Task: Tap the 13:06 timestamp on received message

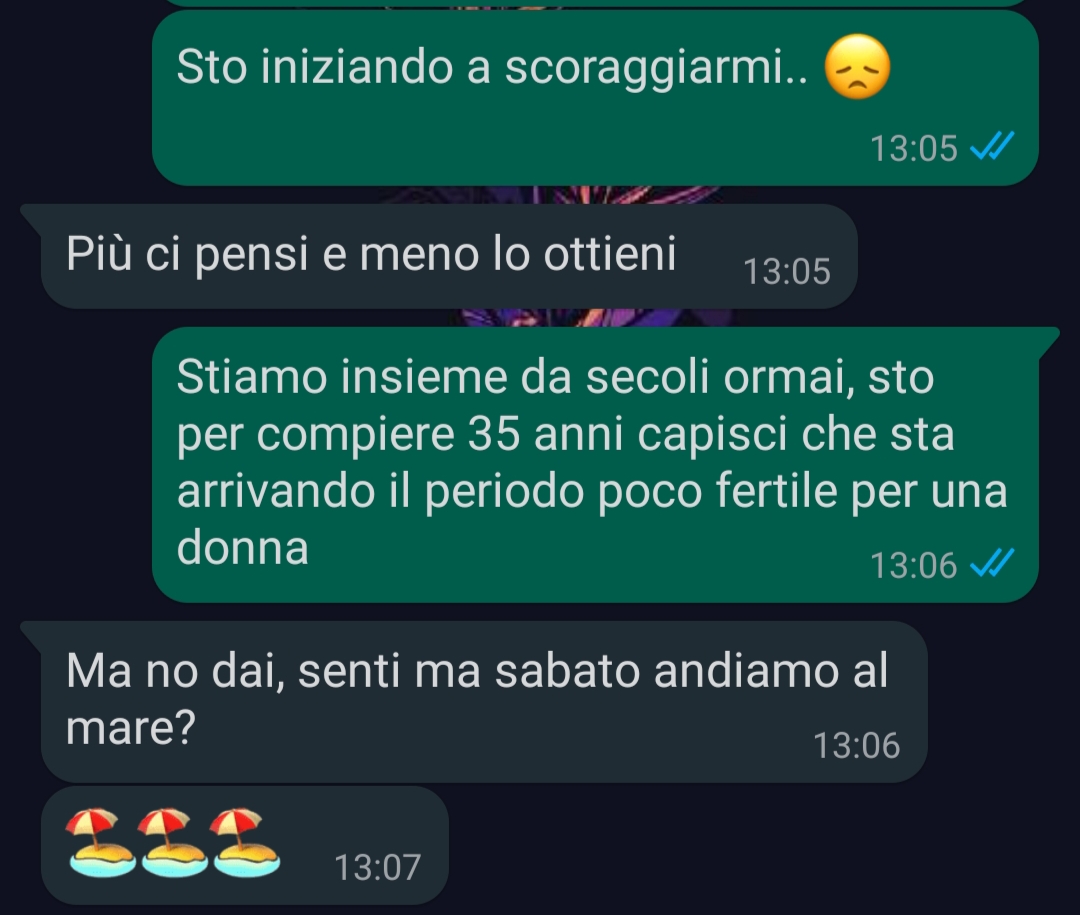Action: 857,746
